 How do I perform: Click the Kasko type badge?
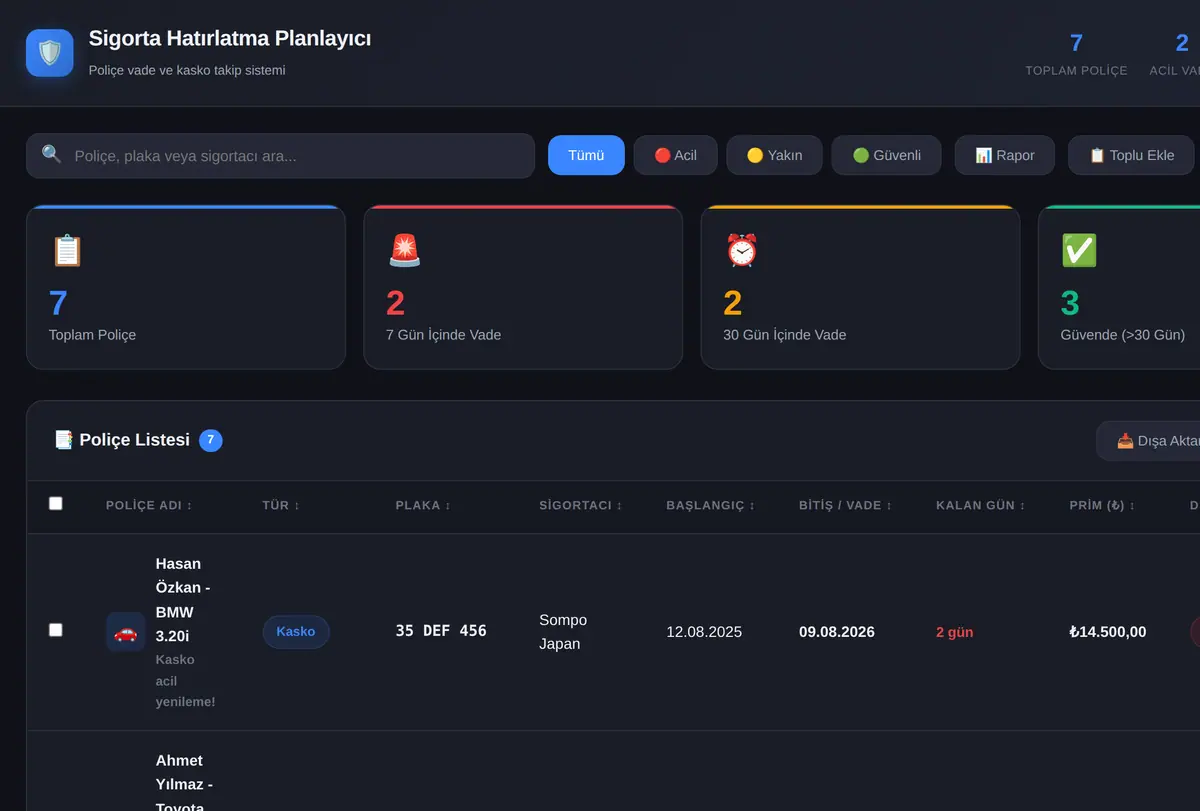296,632
